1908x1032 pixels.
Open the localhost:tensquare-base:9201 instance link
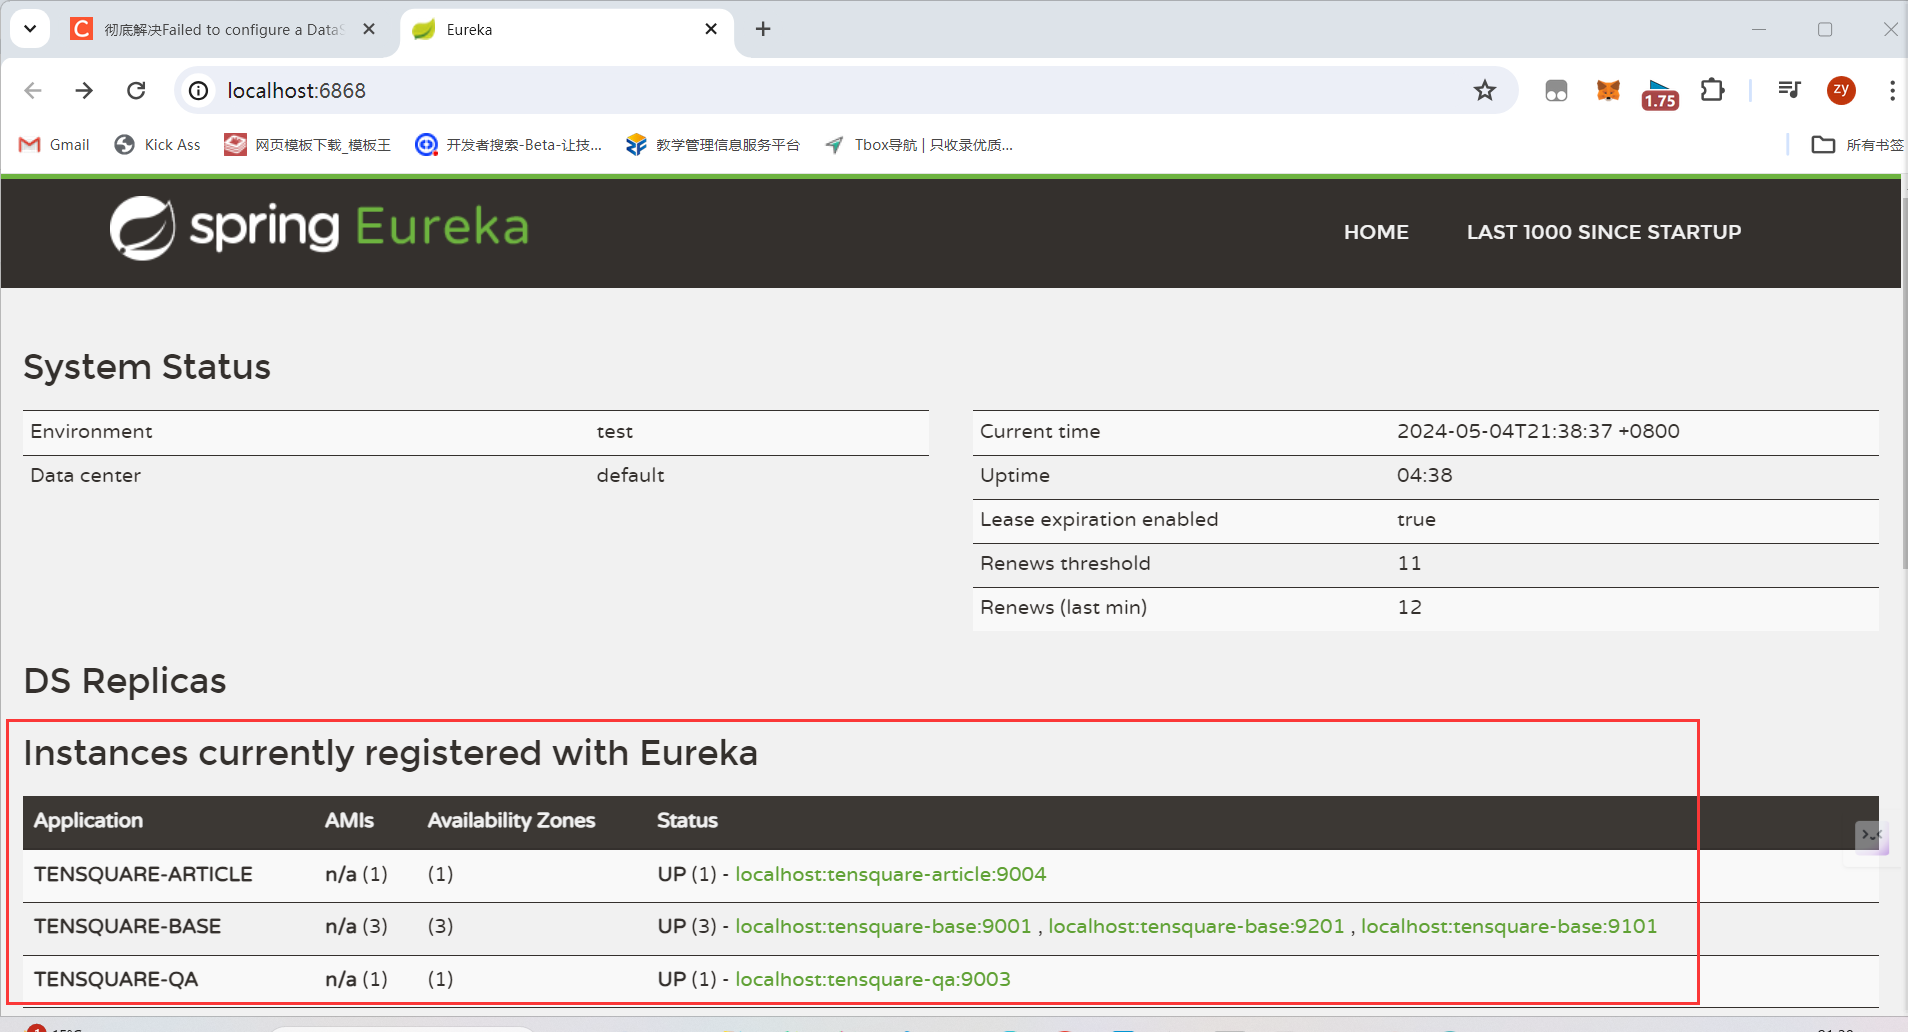pos(1196,926)
